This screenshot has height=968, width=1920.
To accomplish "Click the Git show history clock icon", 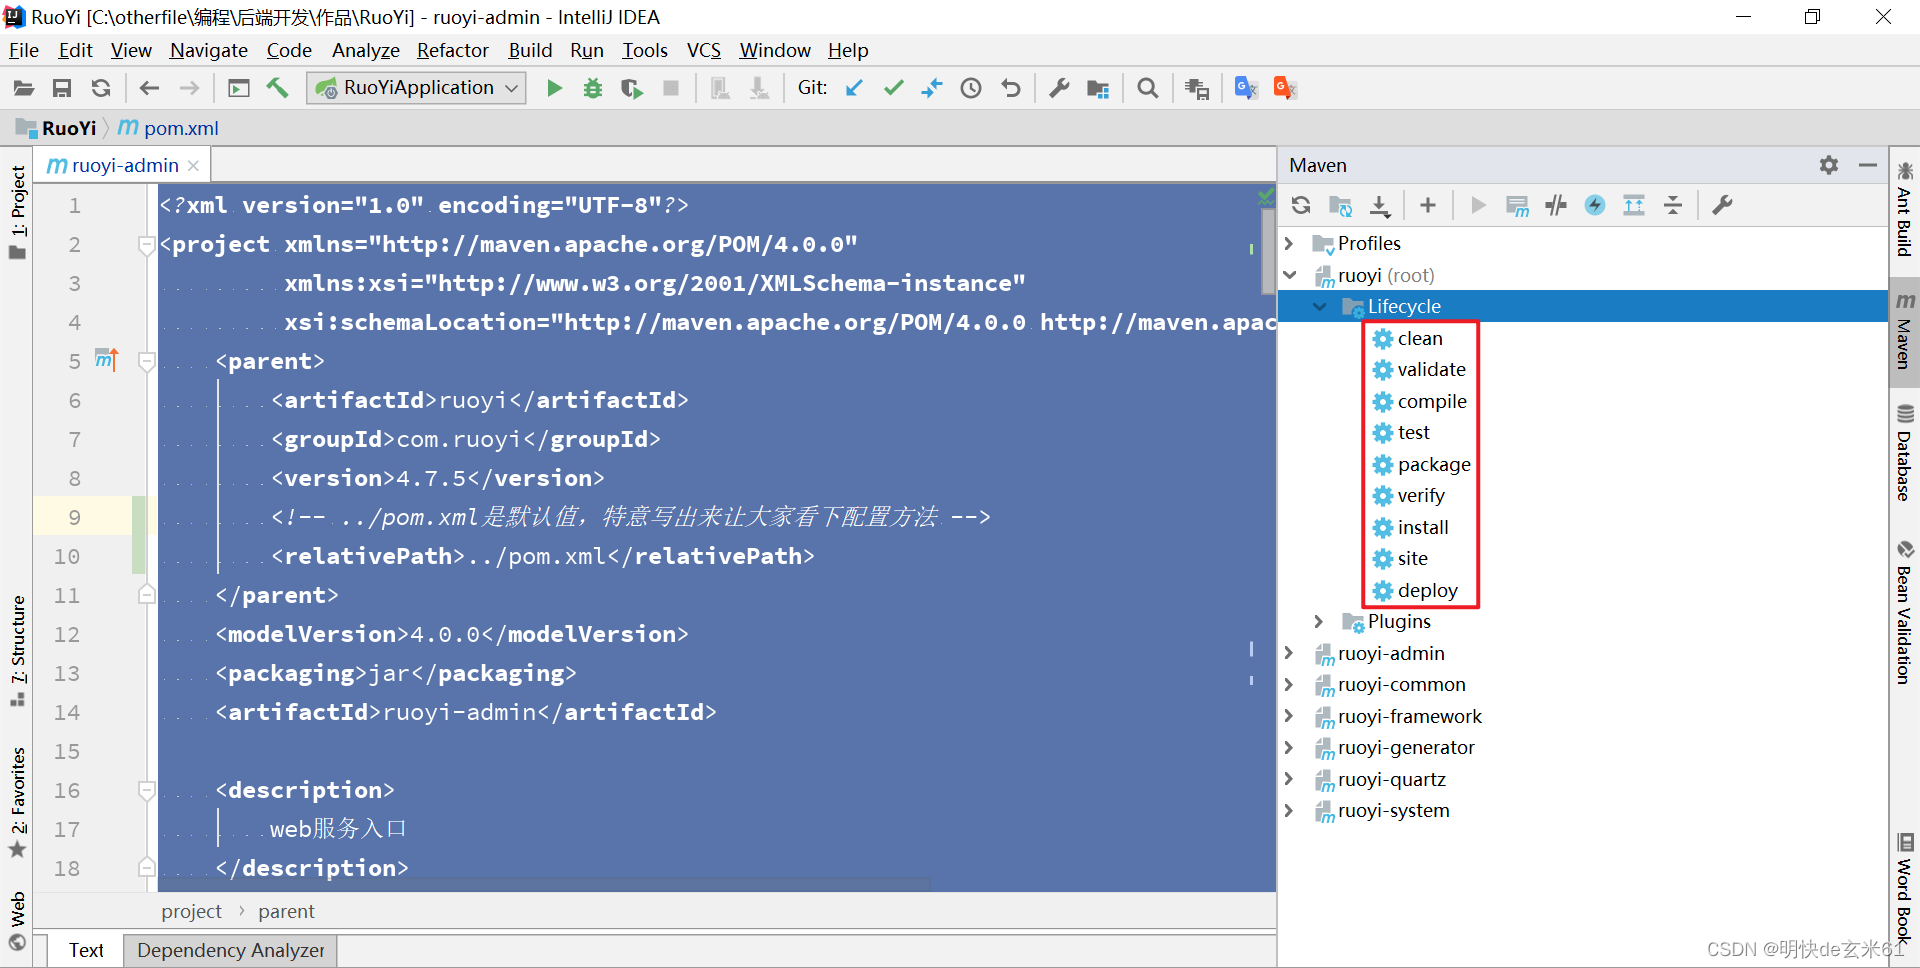I will point(971,88).
